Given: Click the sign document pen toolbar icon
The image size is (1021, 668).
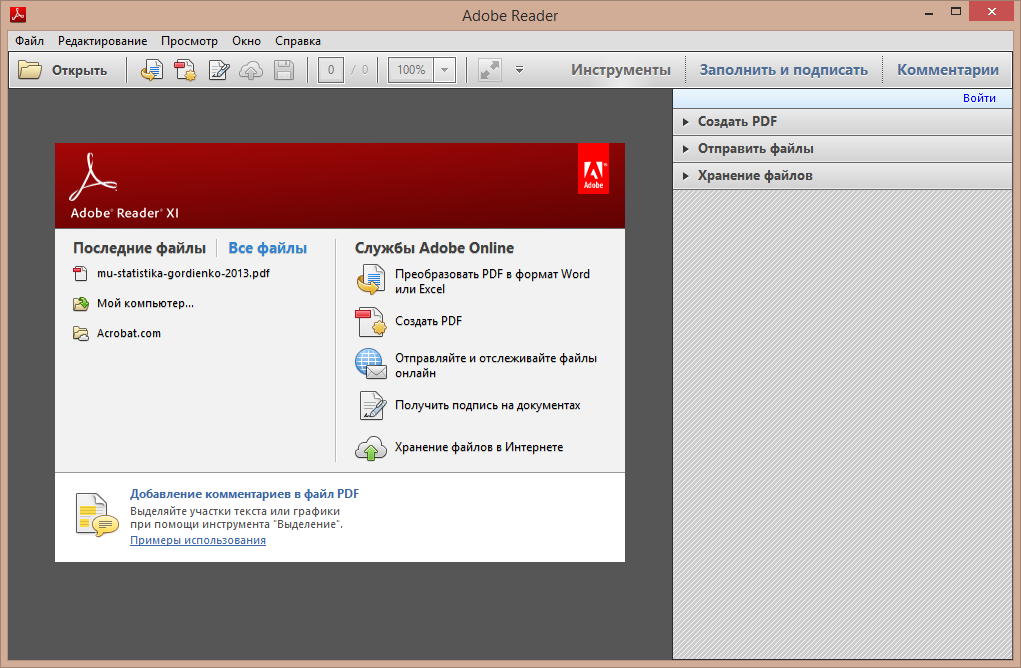Looking at the screenshot, I should (219, 70).
